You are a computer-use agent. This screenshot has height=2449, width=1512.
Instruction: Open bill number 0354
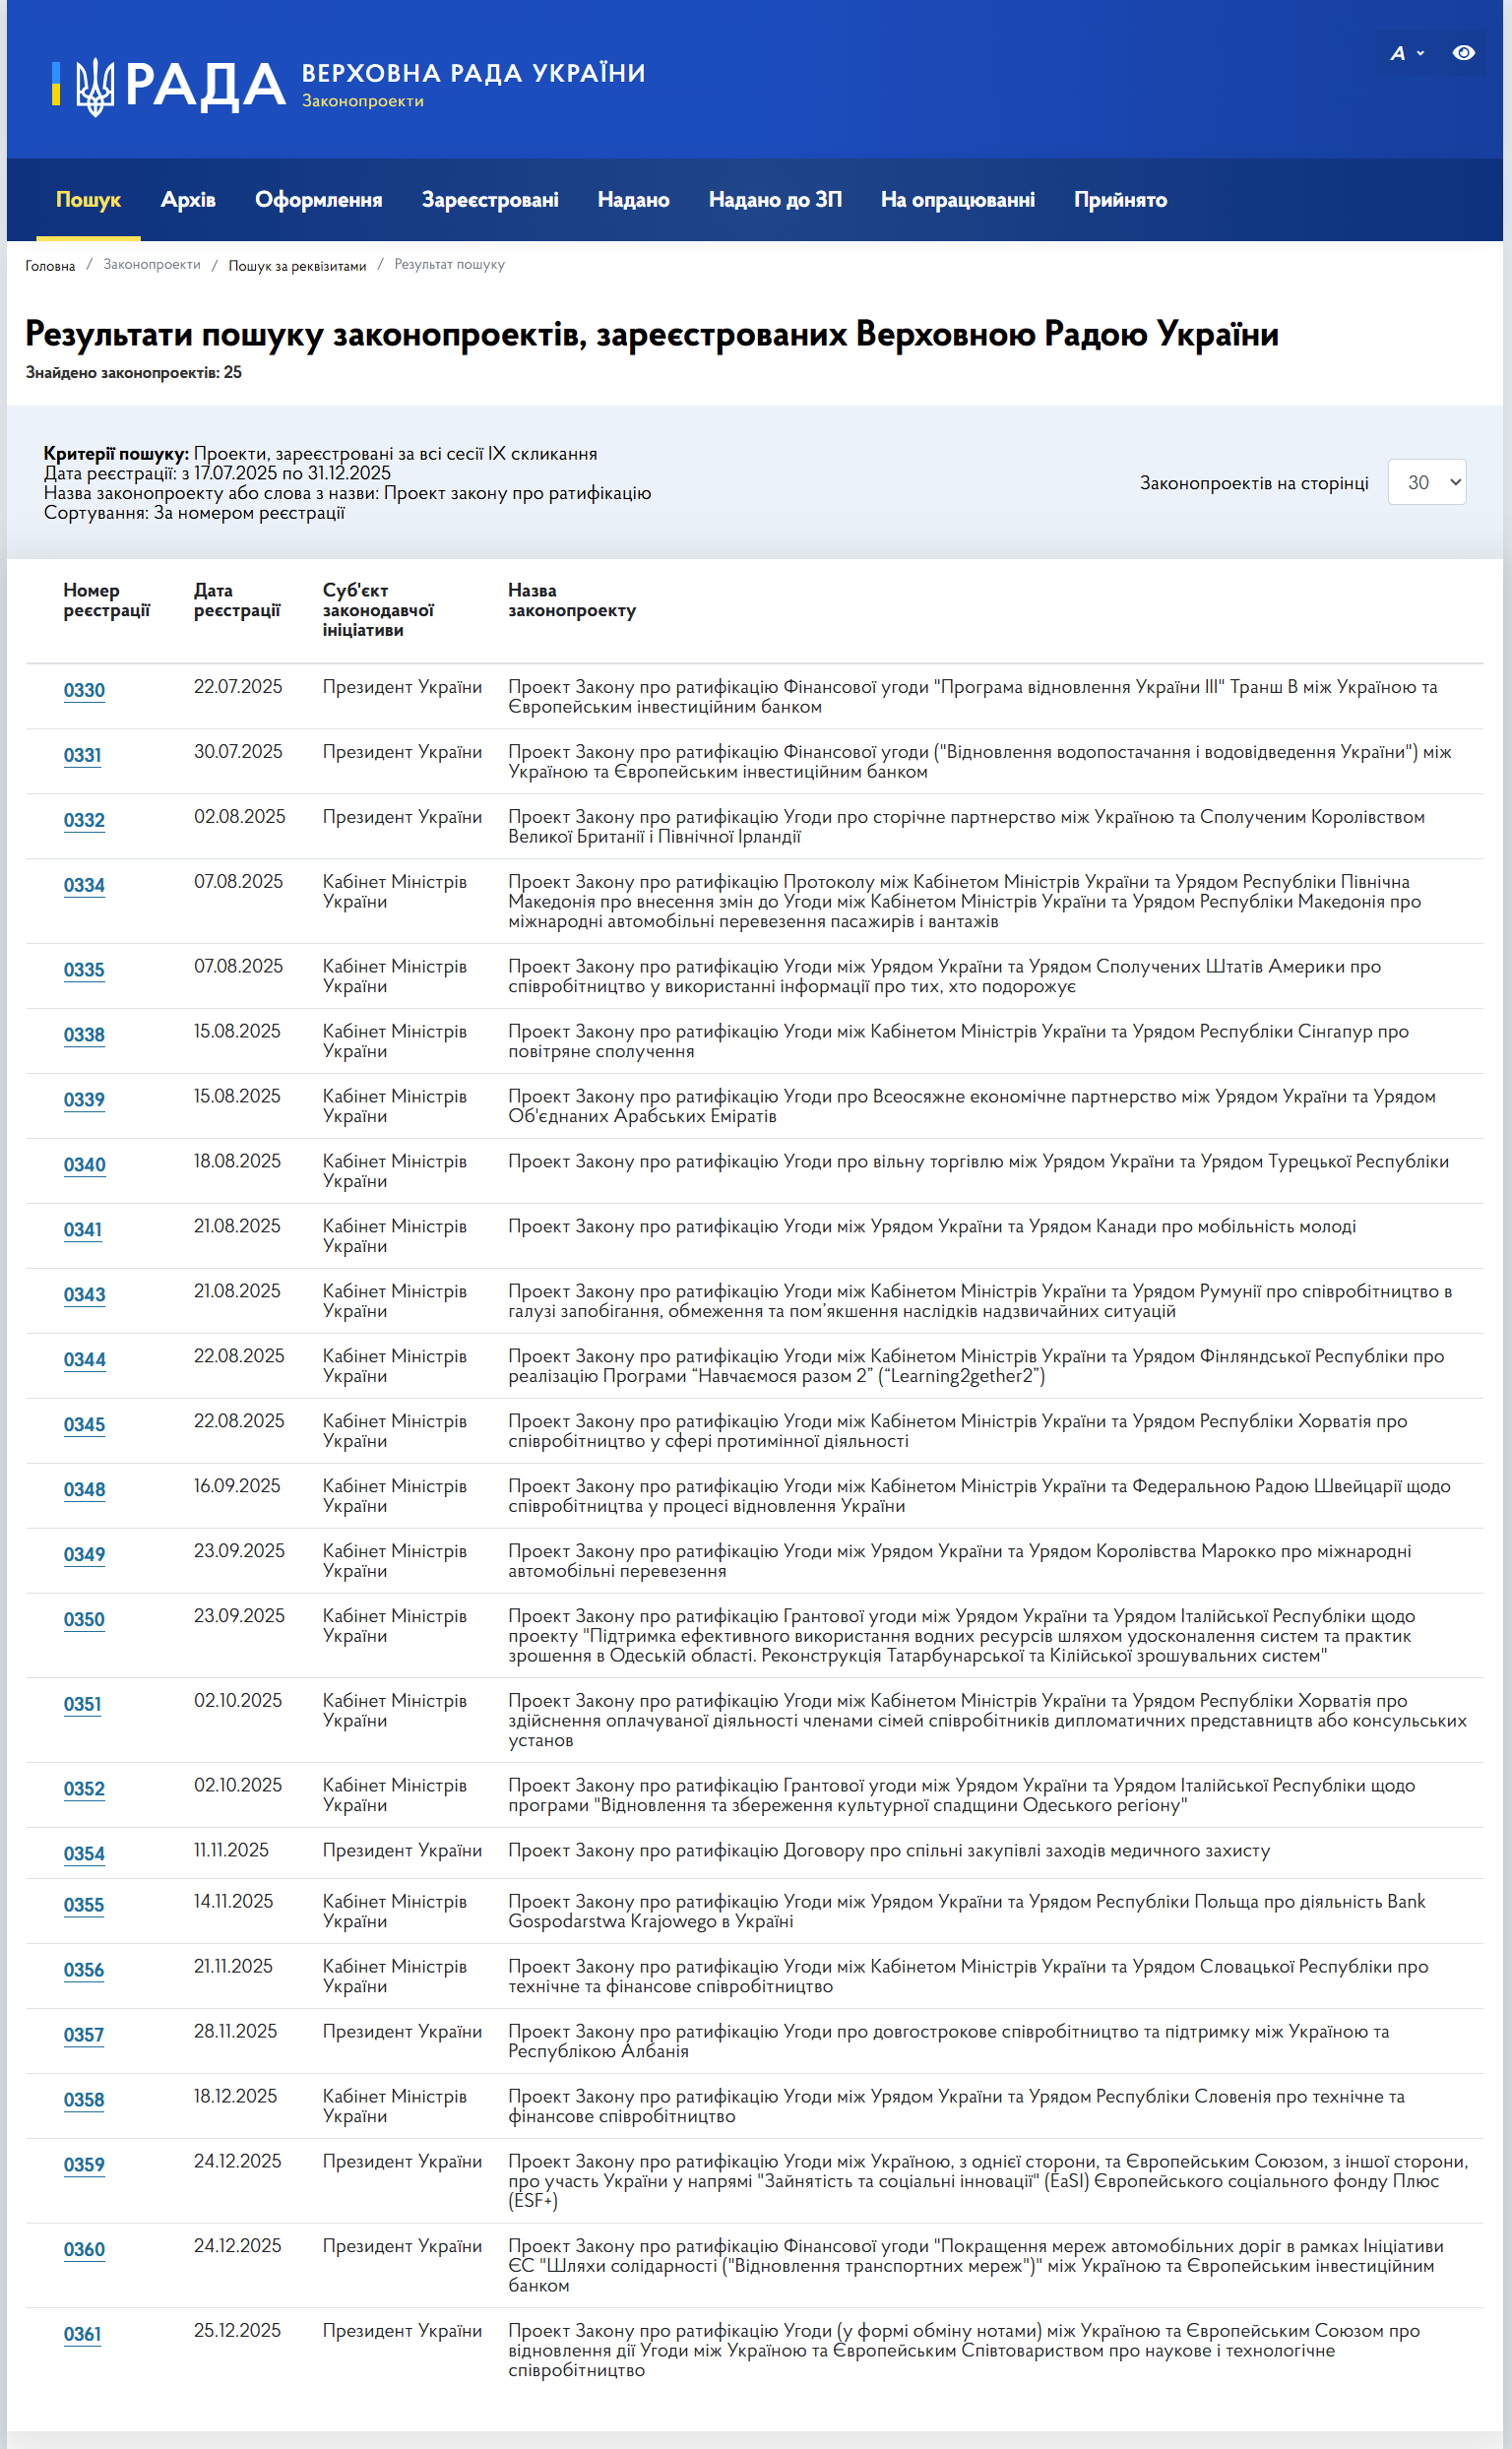[x=84, y=1854]
